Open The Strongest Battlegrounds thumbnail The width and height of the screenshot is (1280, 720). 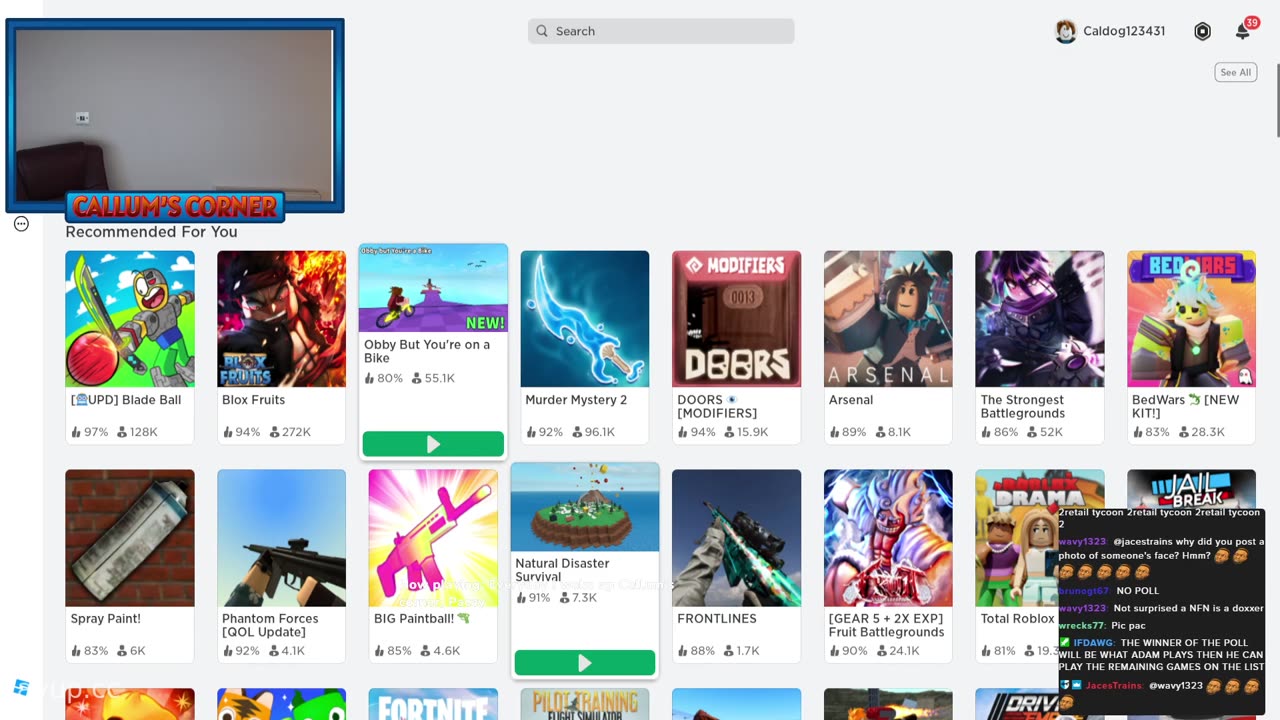coord(1040,318)
